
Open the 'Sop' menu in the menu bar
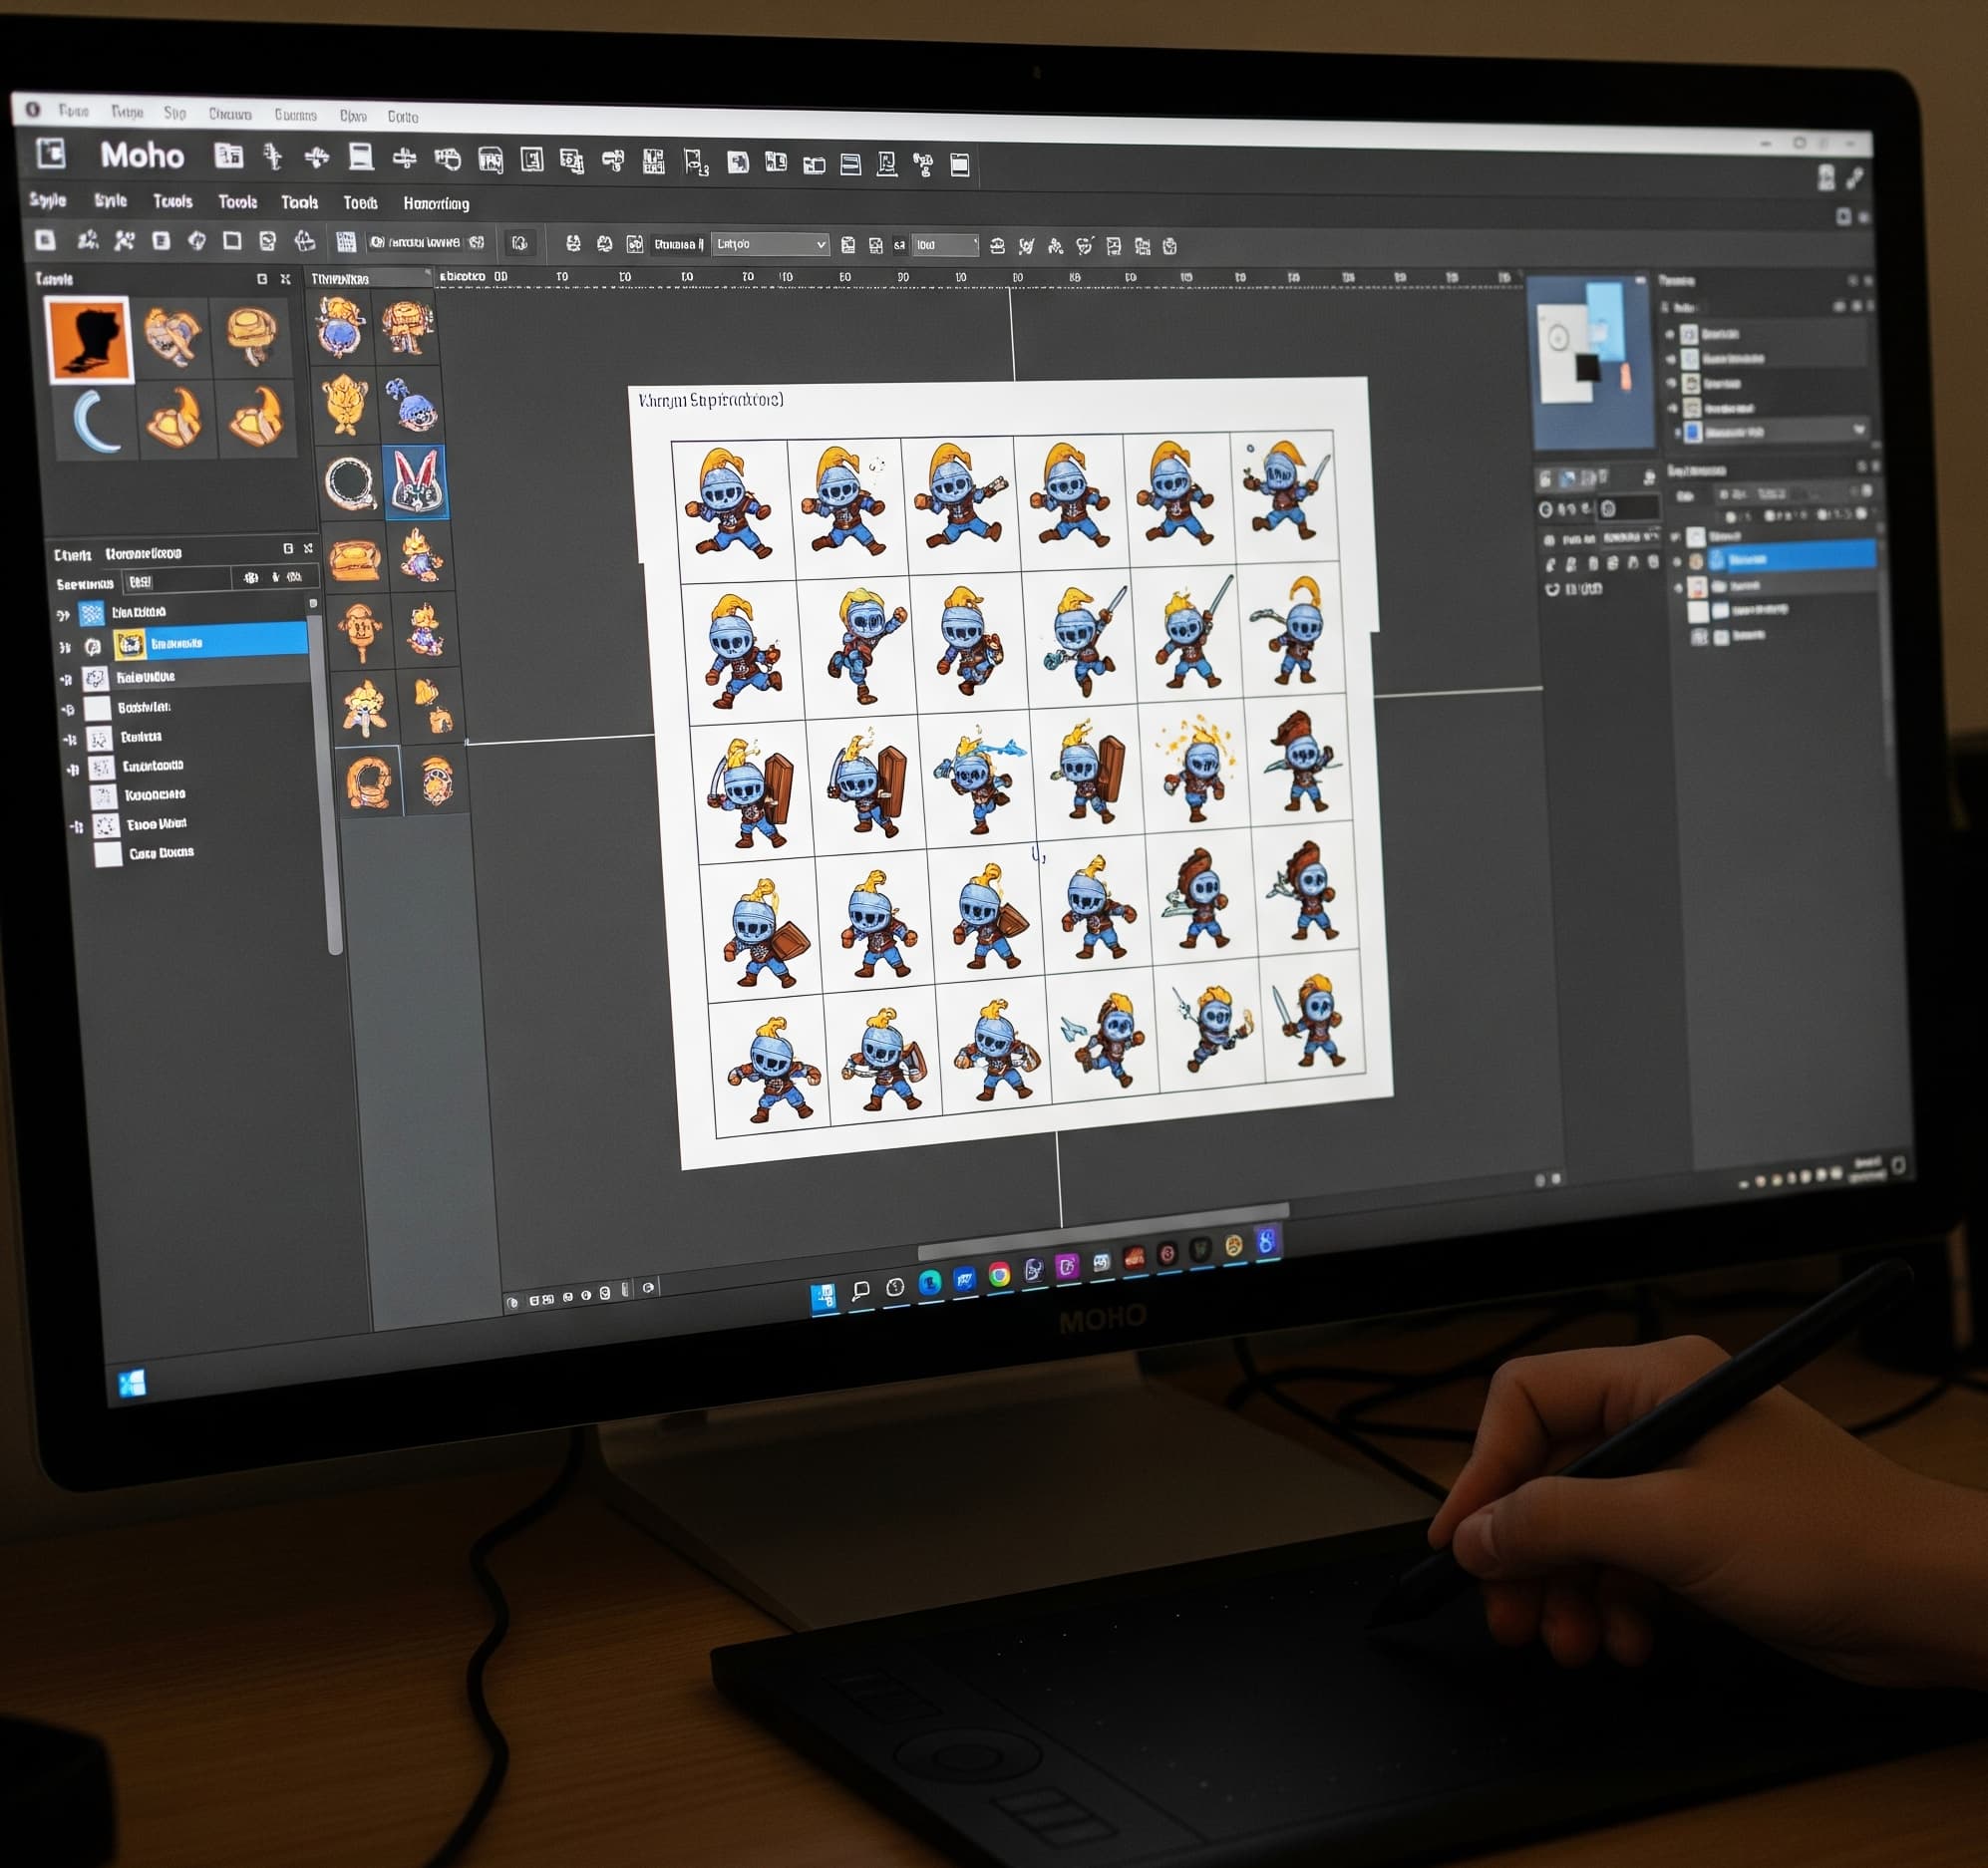click(x=175, y=113)
